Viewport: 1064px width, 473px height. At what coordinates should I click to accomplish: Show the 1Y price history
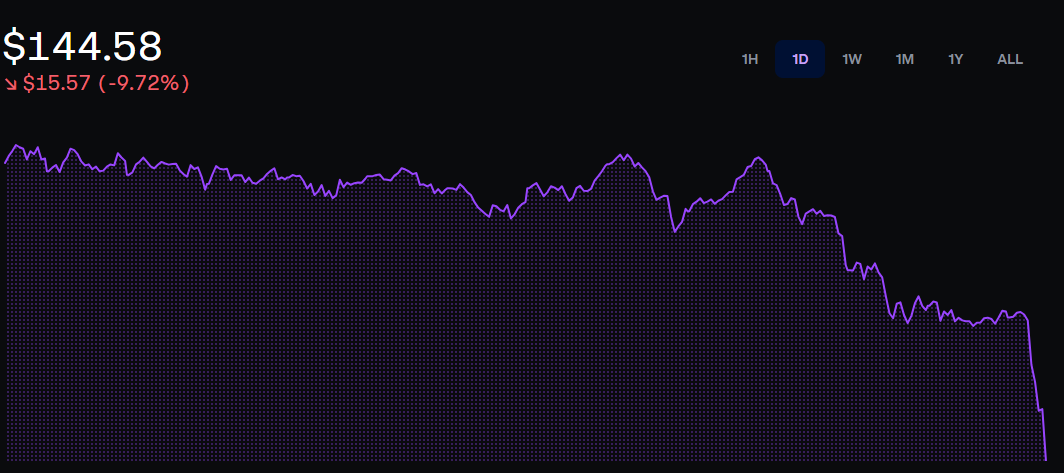click(955, 59)
